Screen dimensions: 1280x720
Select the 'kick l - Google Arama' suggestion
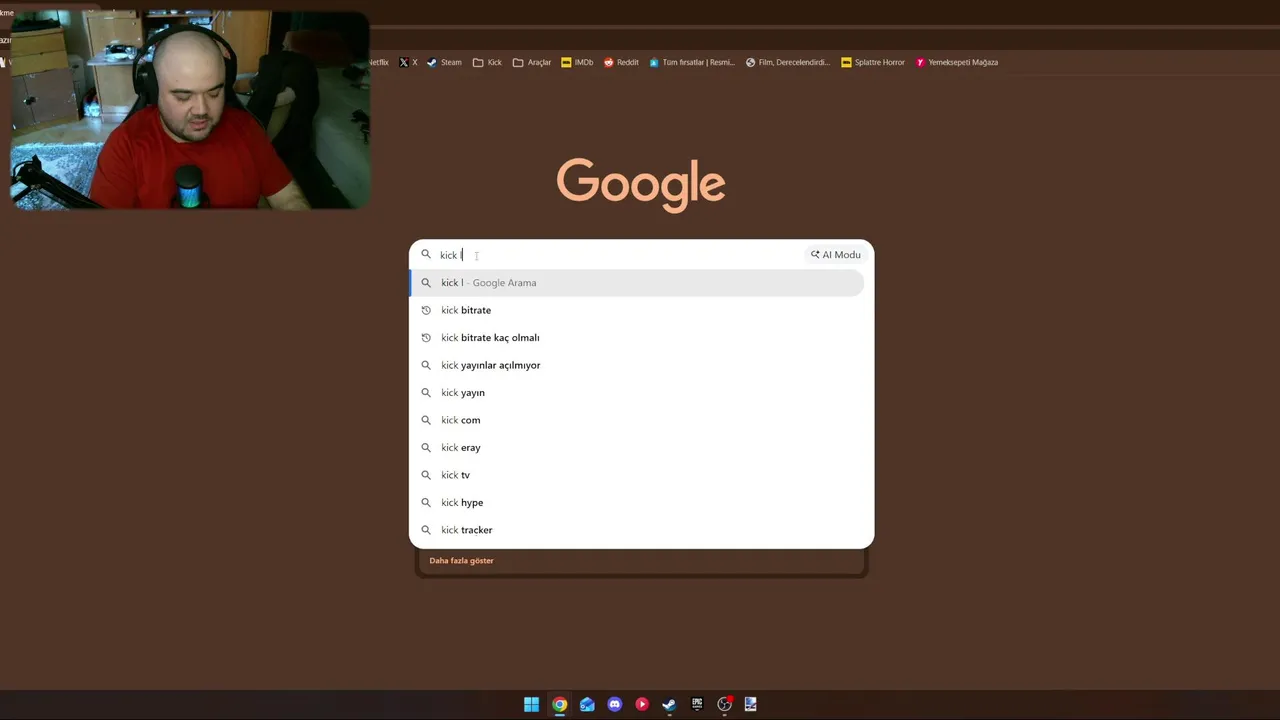637,283
